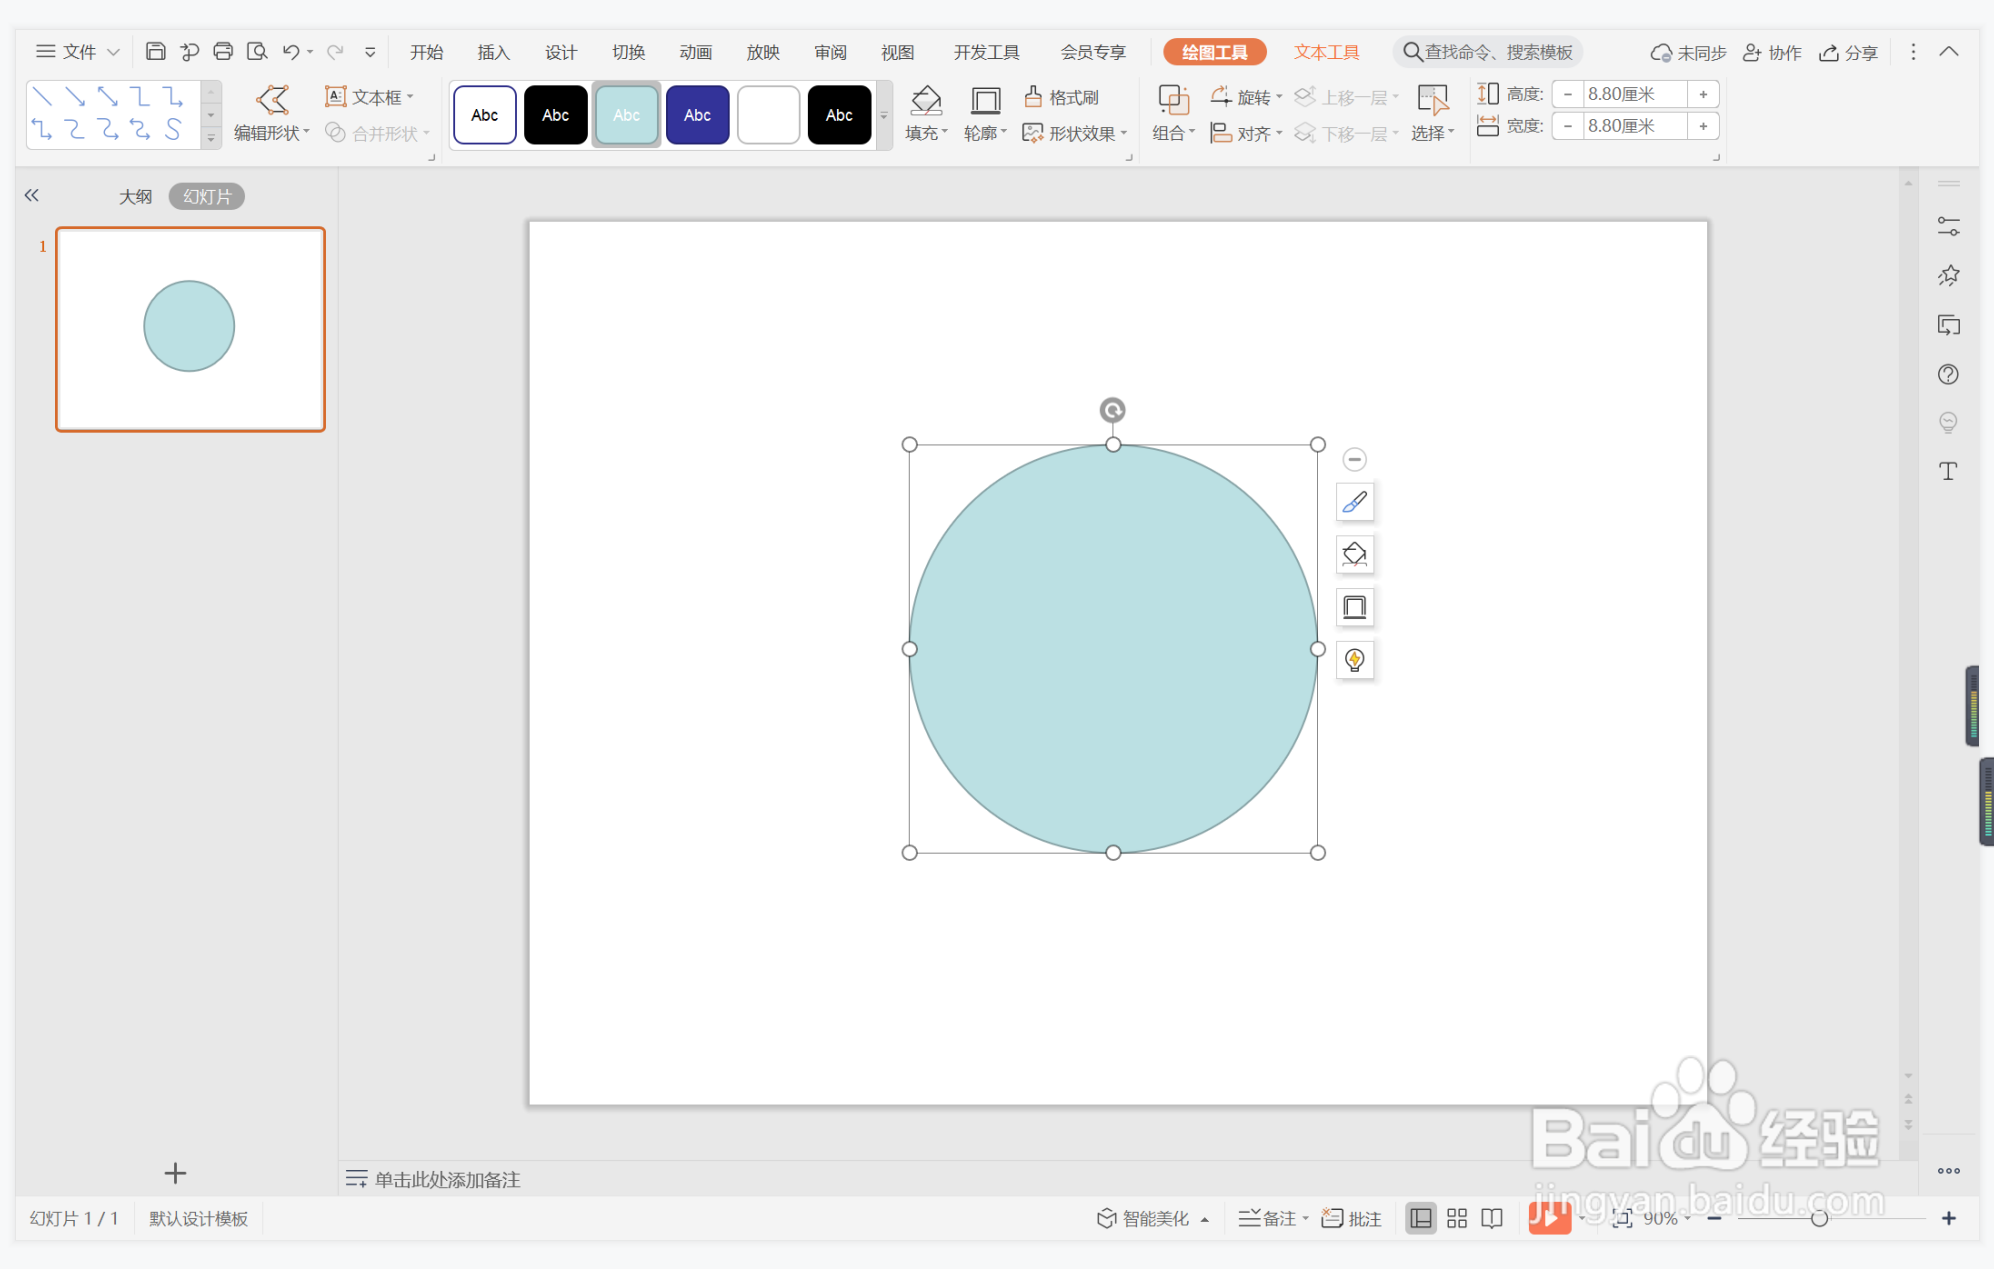Switch to Text Tools (文本工具) tab
Viewport: 1994px width, 1269px height.
point(1326,52)
